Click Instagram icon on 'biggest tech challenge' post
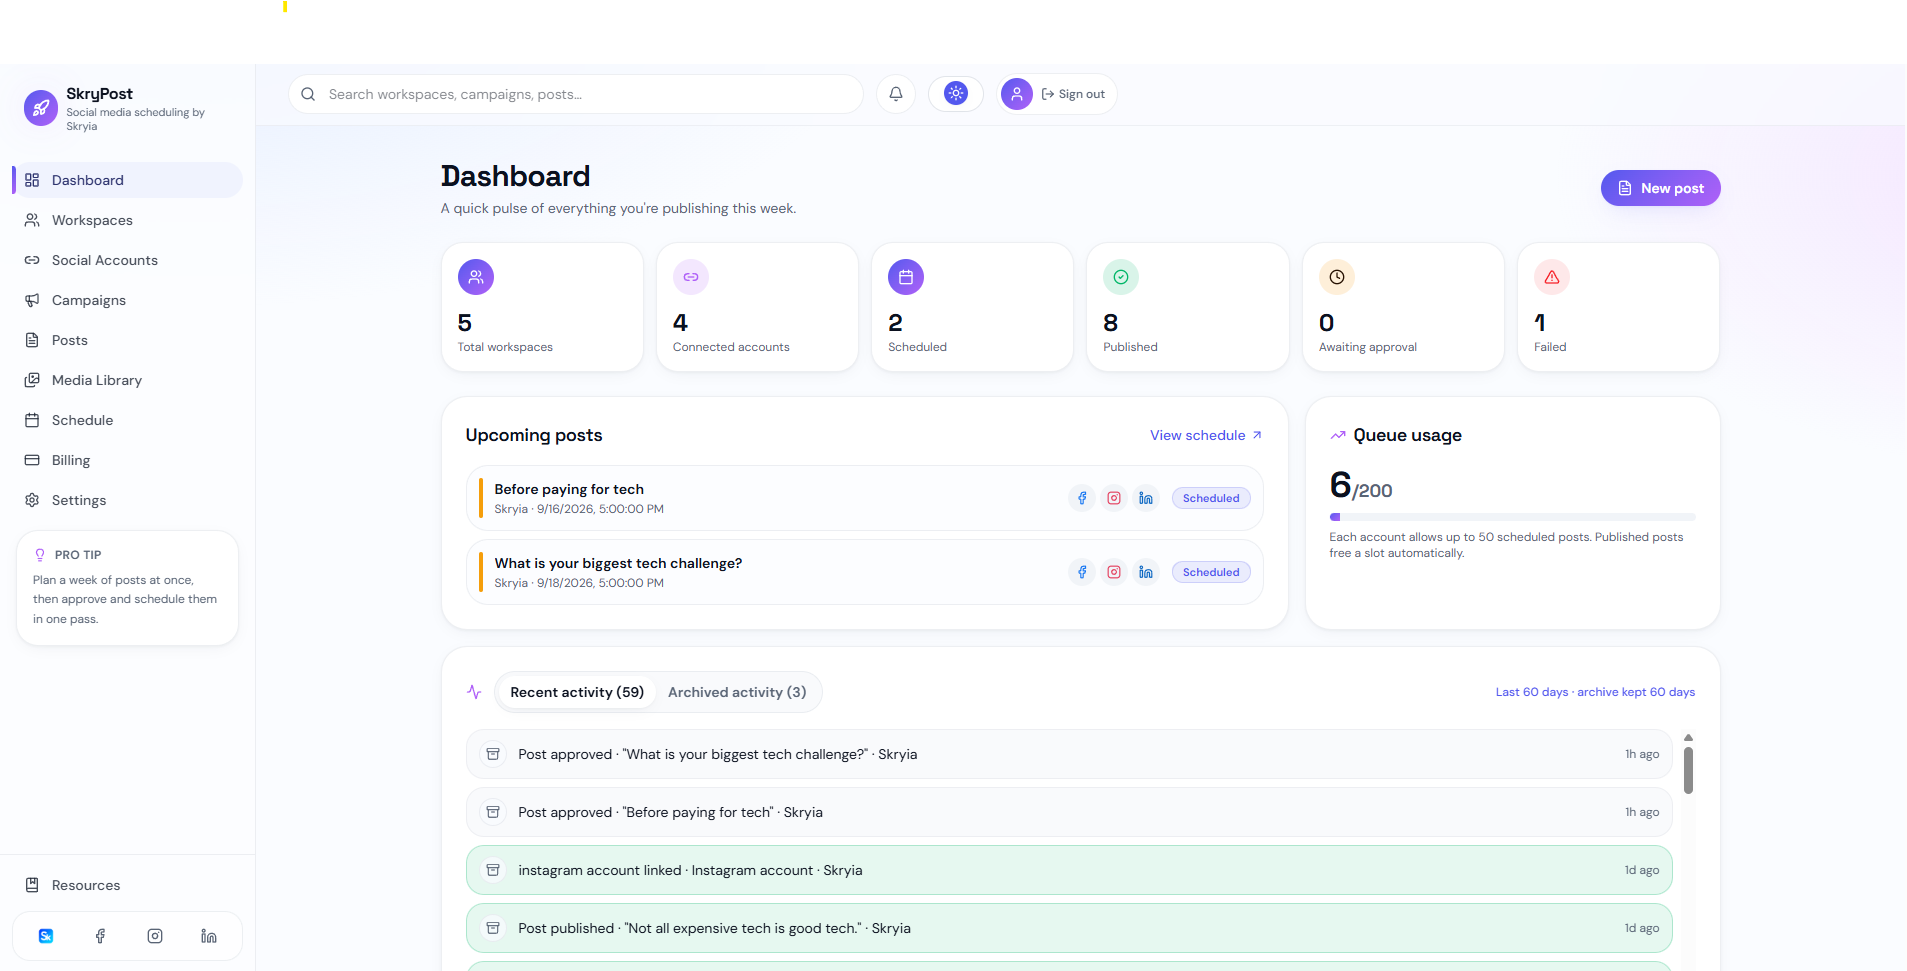The height and width of the screenshot is (971, 1907). click(1114, 572)
